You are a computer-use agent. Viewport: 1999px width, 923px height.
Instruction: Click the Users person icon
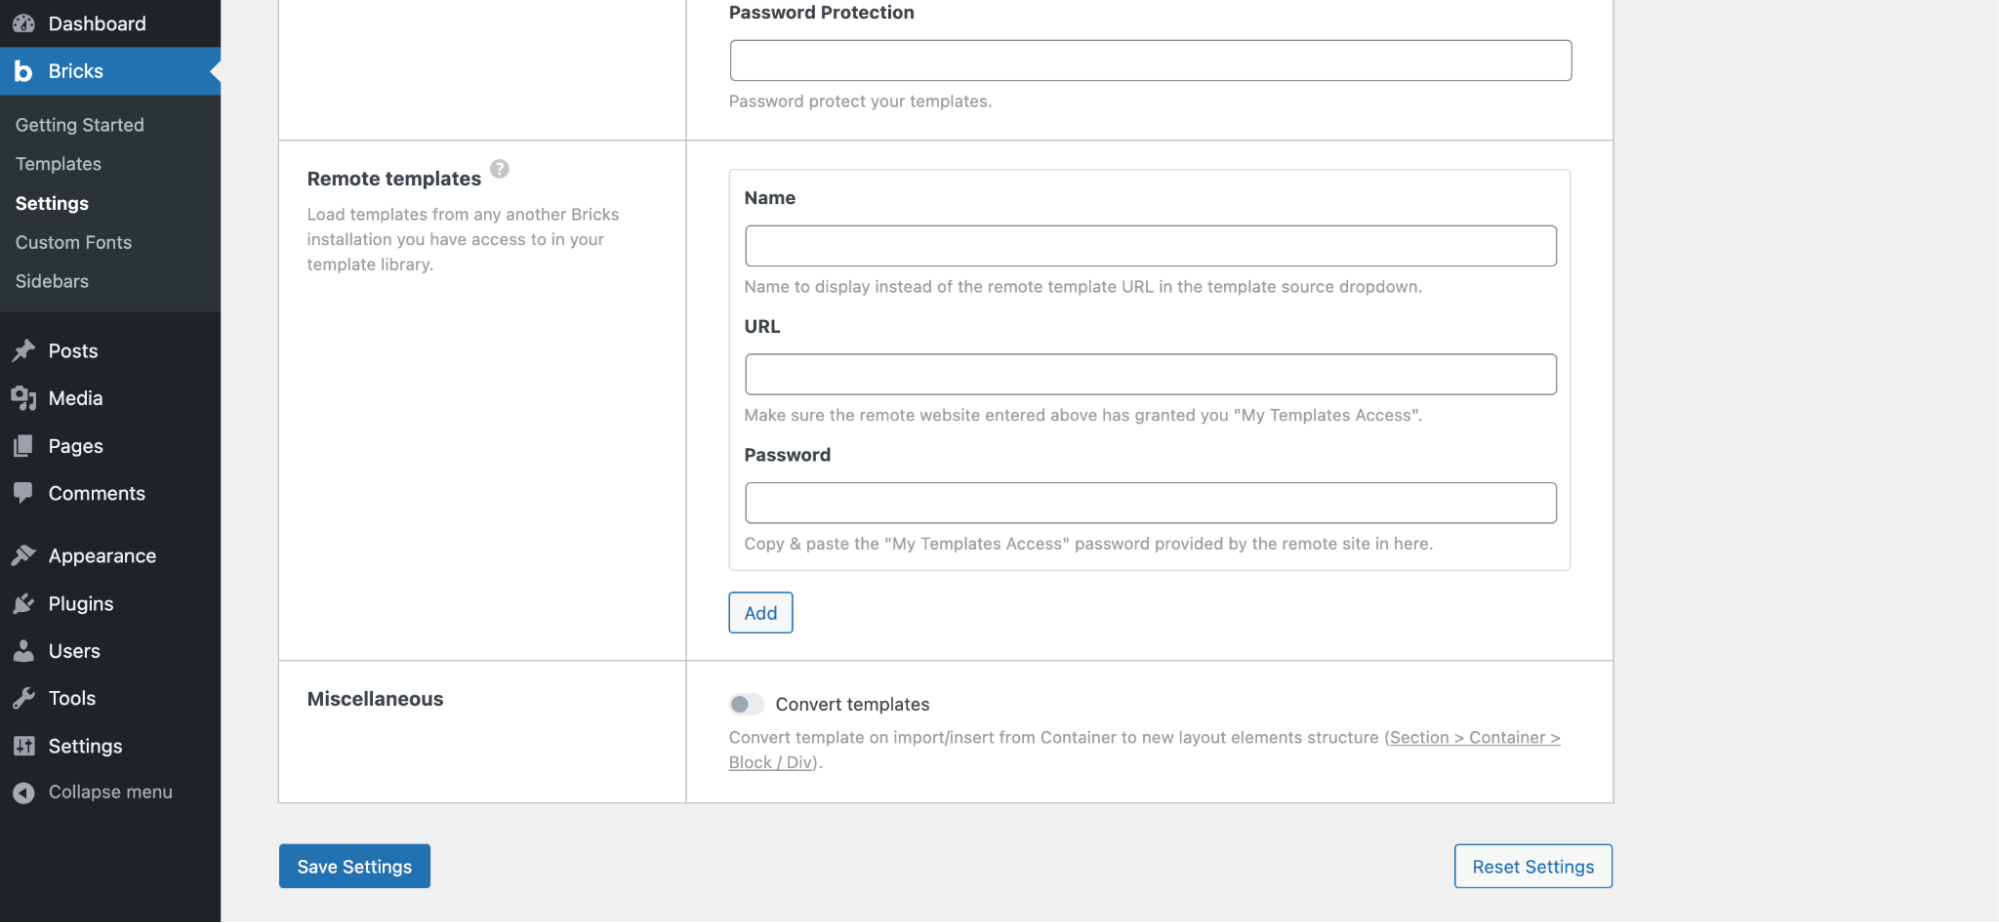[24, 651]
